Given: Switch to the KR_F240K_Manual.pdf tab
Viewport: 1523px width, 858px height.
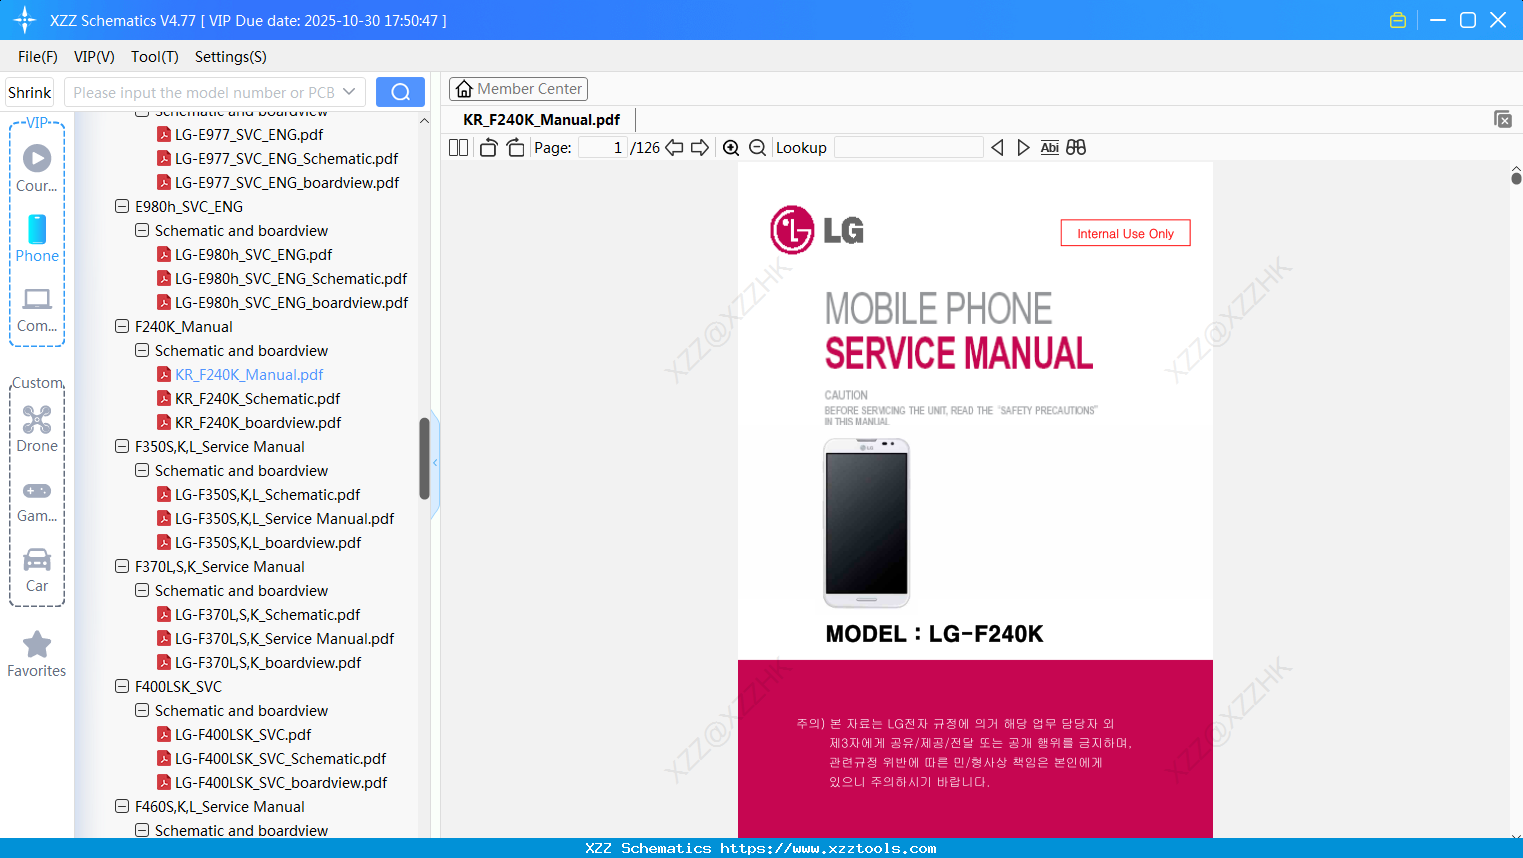Looking at the screenshot, I should (540, 119).
